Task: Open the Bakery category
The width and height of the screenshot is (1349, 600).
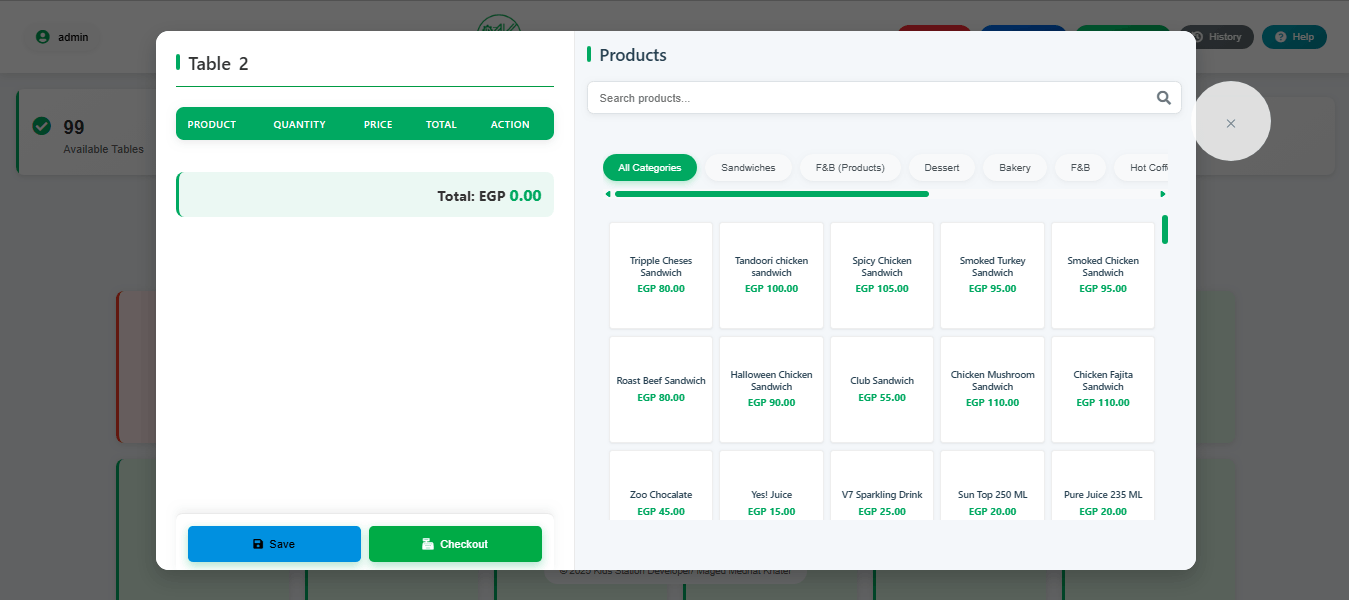Action: tap(1014, 168)
